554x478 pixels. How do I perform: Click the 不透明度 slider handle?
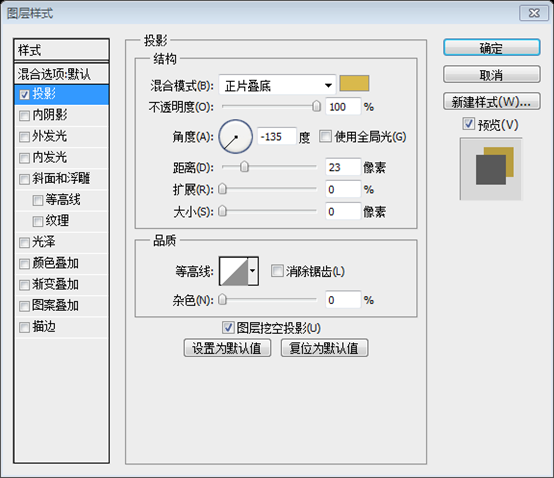click(x=317, y=106)
